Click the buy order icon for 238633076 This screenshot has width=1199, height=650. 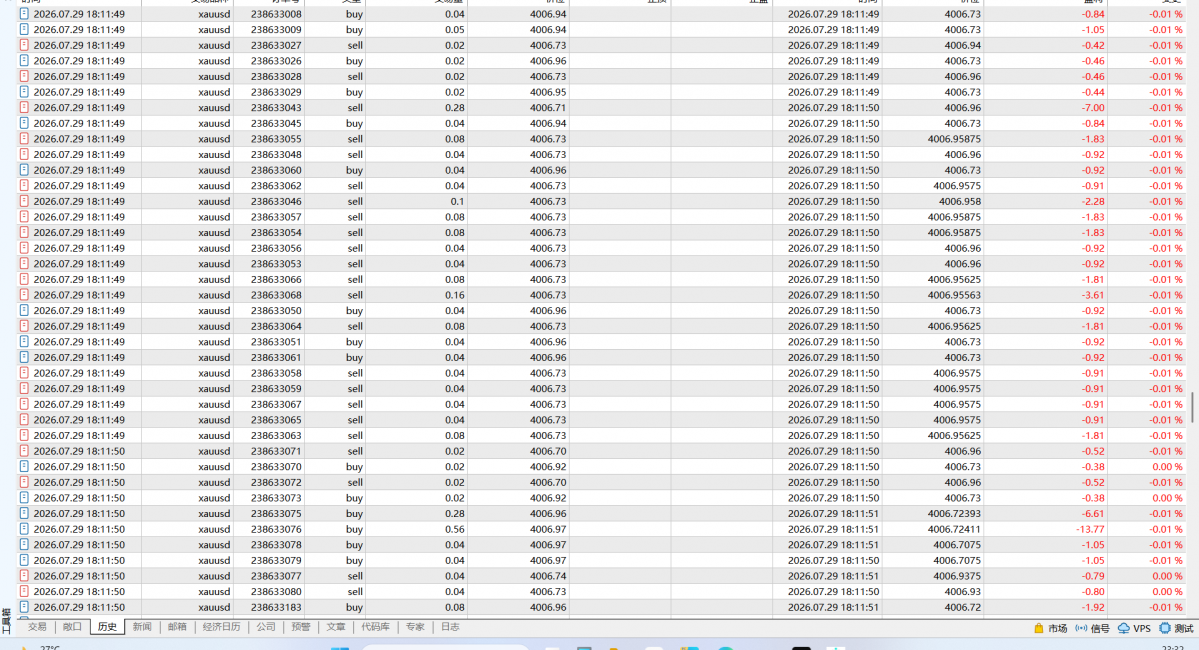click(x=24, y=529)
